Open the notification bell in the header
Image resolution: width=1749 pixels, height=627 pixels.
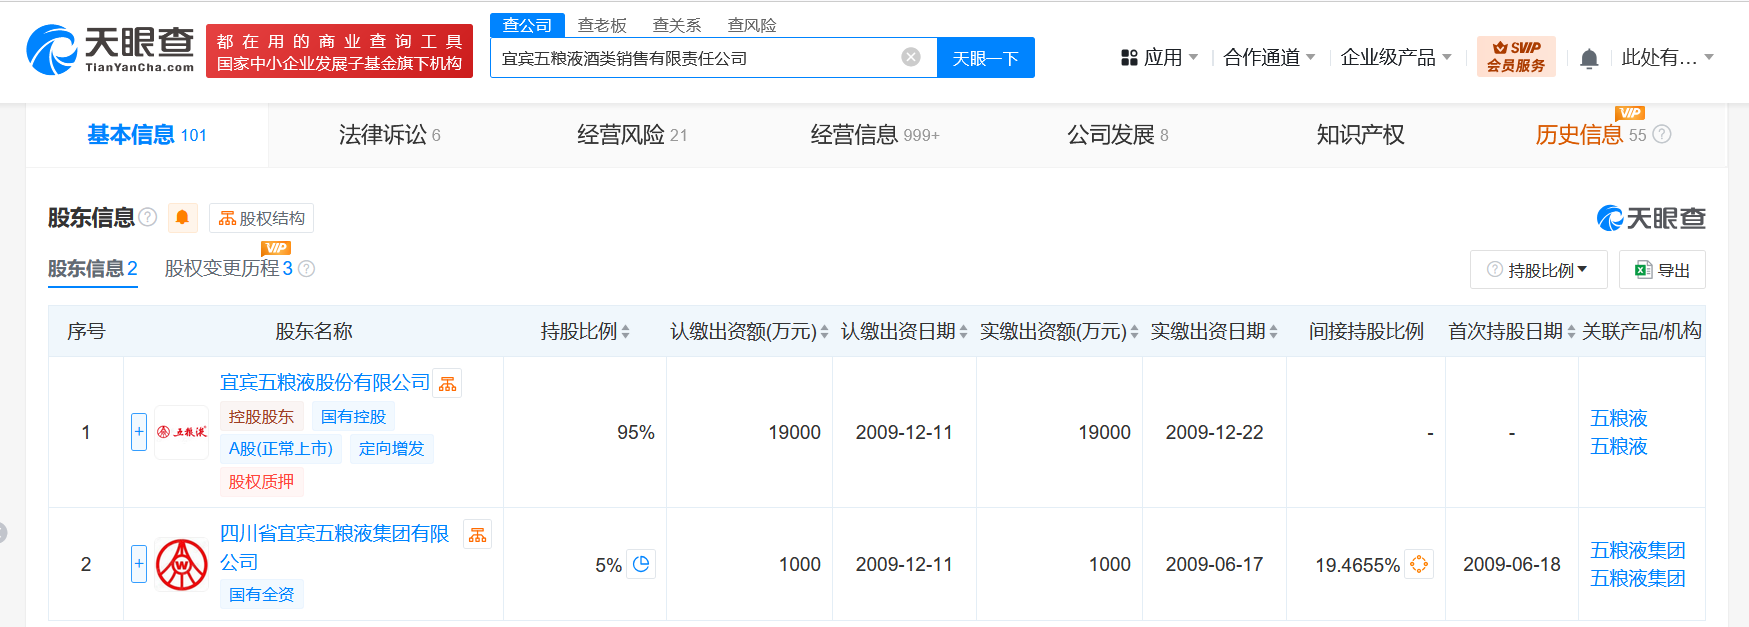point(1589,58)
